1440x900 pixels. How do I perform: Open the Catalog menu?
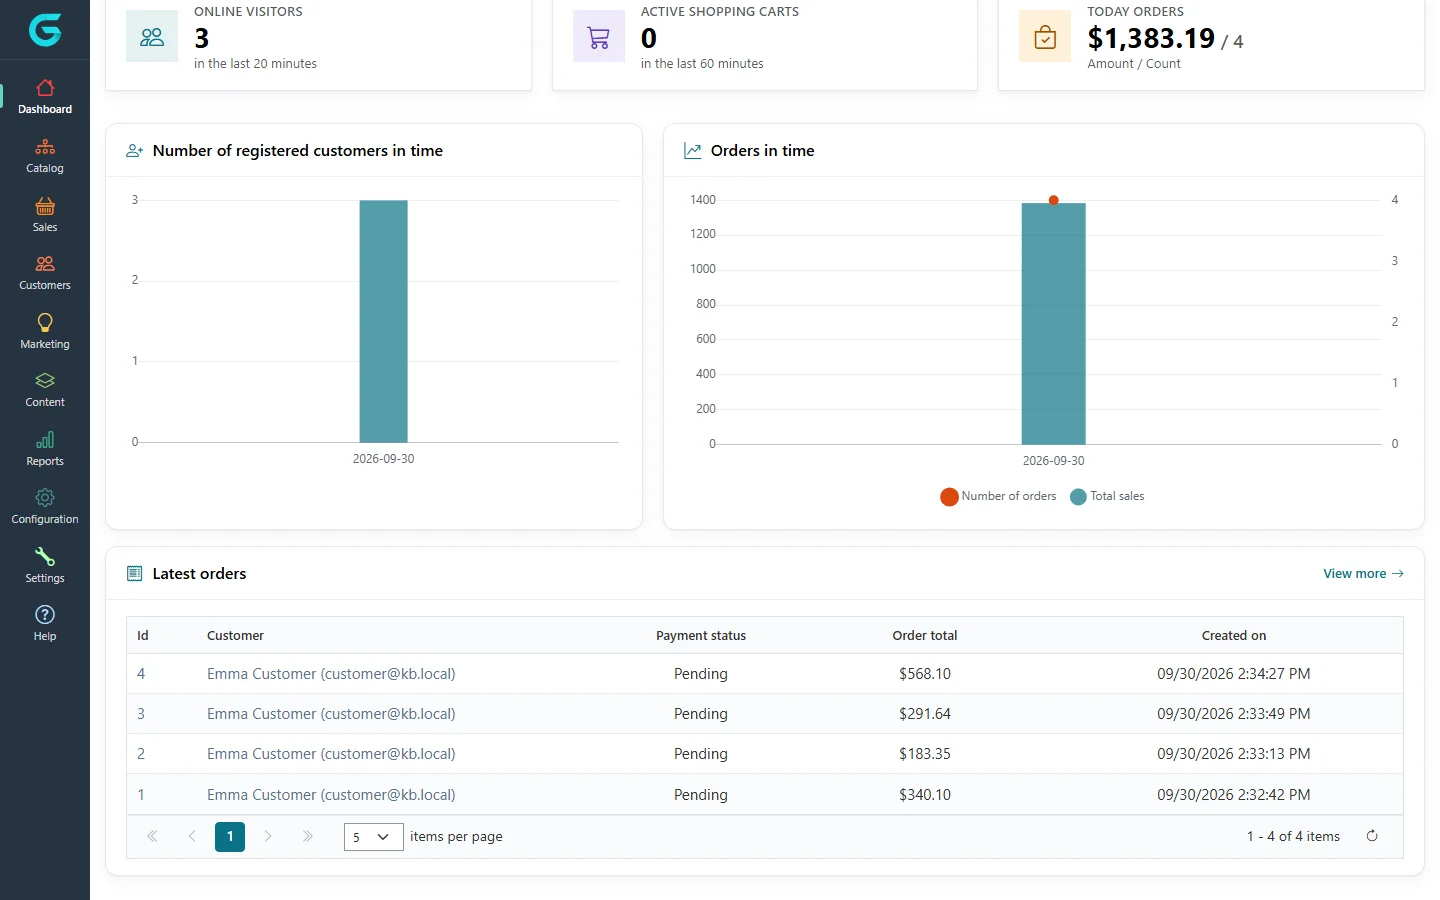coord(45,156)
